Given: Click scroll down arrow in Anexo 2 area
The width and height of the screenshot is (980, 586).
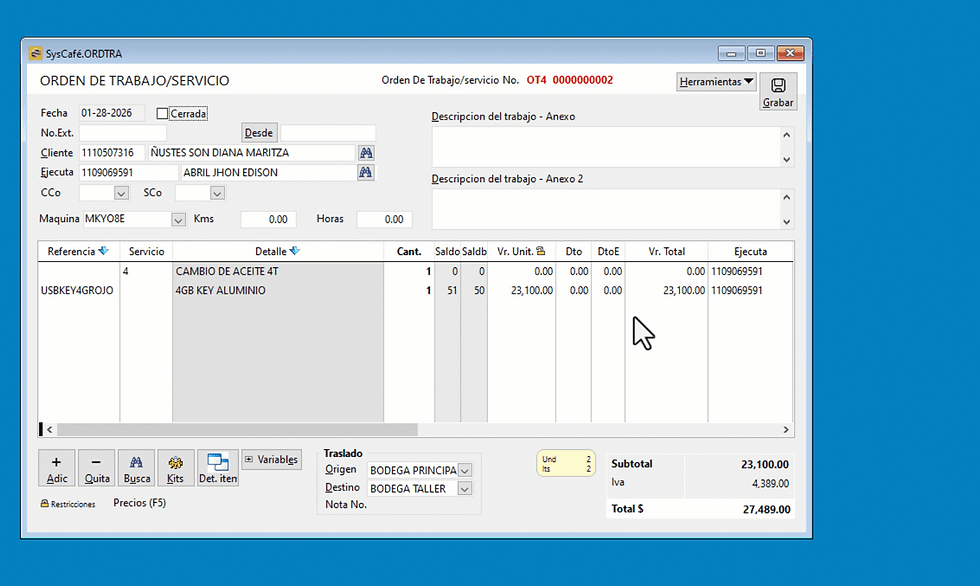Looking at the screenshot, I should [x=787, y=222].
